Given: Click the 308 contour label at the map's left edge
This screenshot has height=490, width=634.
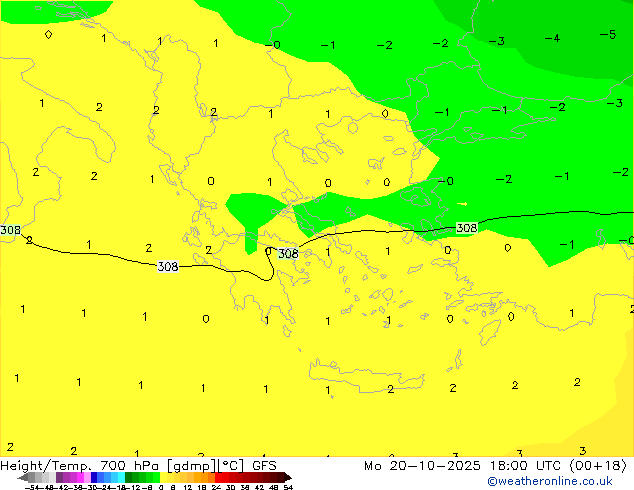Looking at the screenshot, I should tap(10, 230).
